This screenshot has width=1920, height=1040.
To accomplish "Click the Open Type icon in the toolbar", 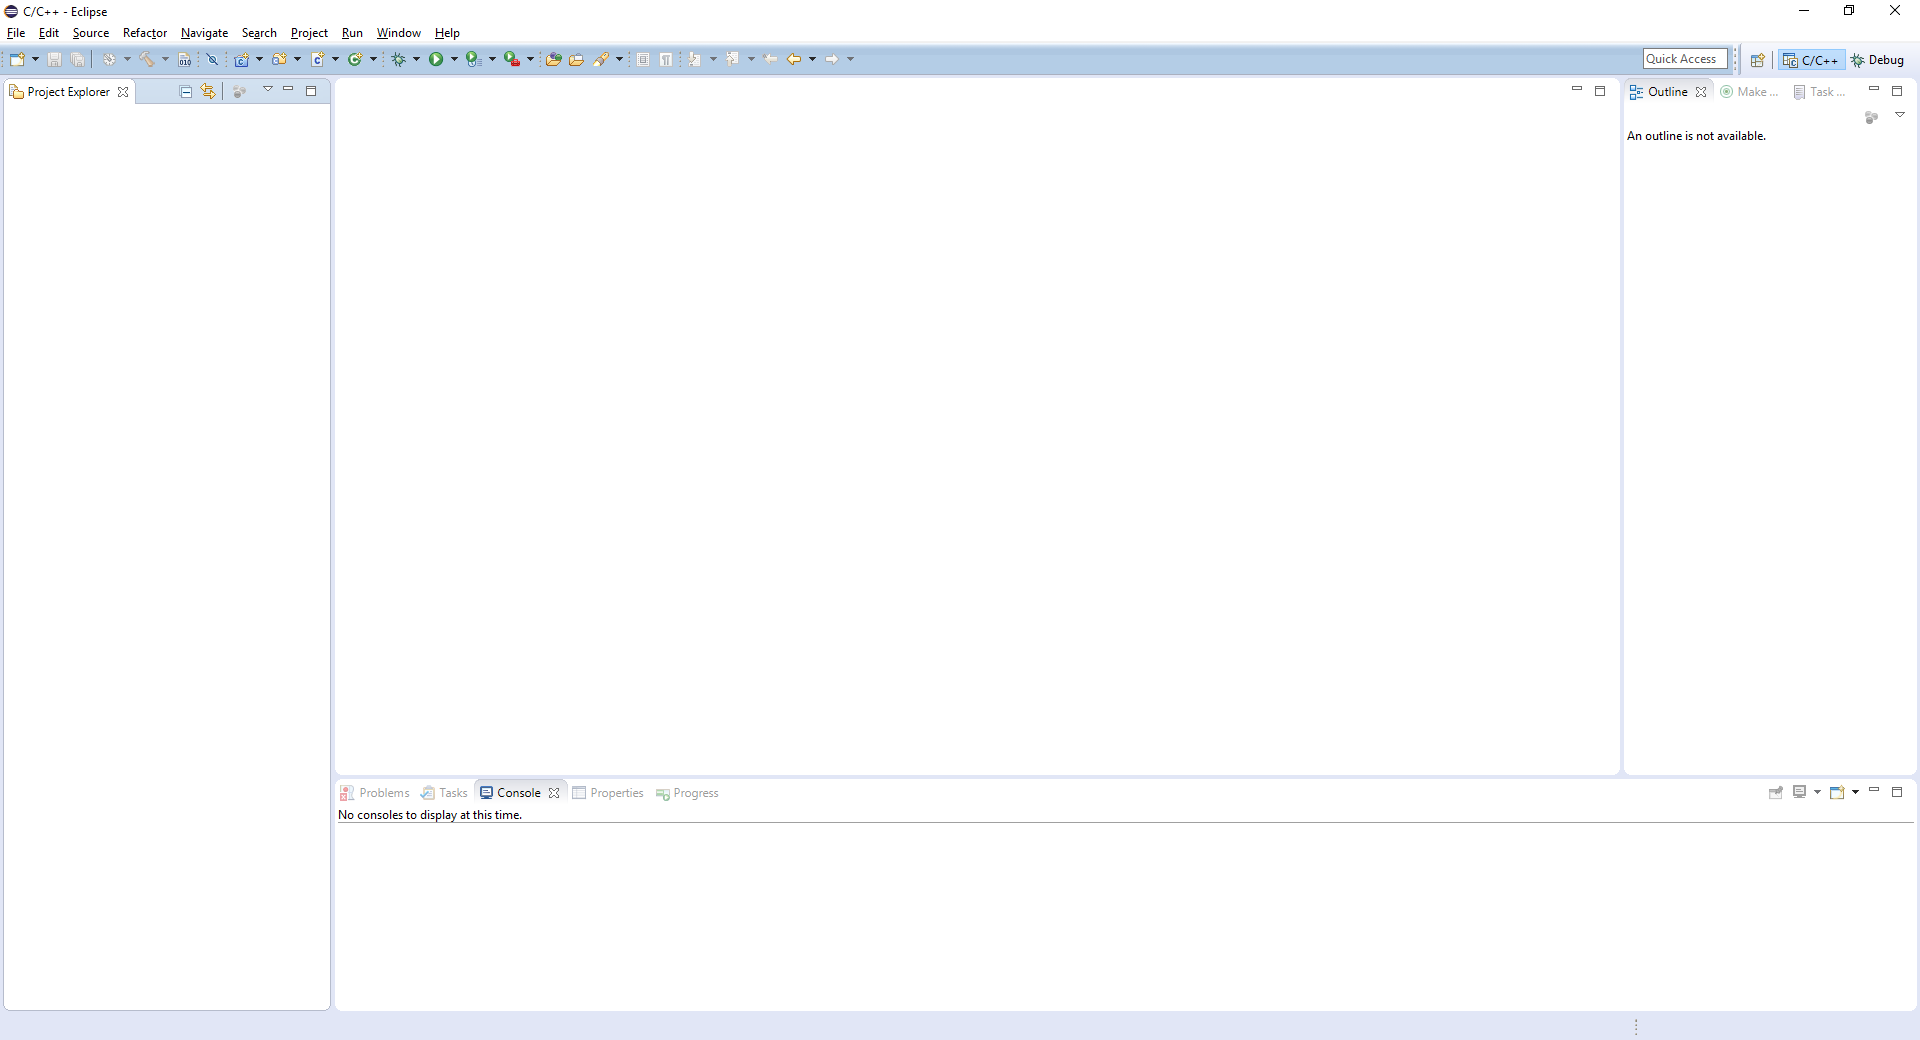I will tap(552, 60).
